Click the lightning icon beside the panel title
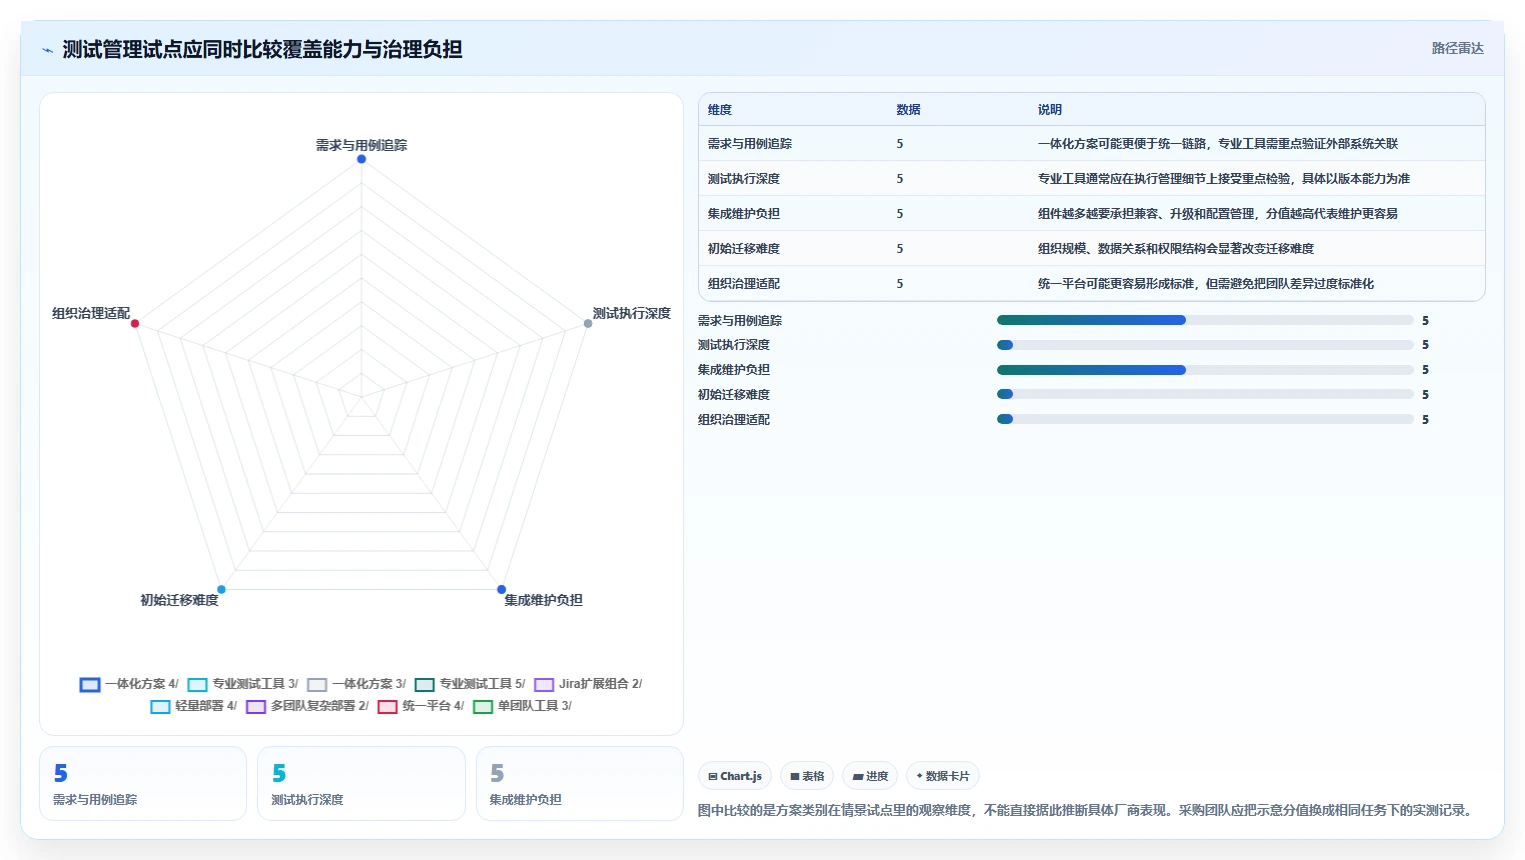 (47, 50)
